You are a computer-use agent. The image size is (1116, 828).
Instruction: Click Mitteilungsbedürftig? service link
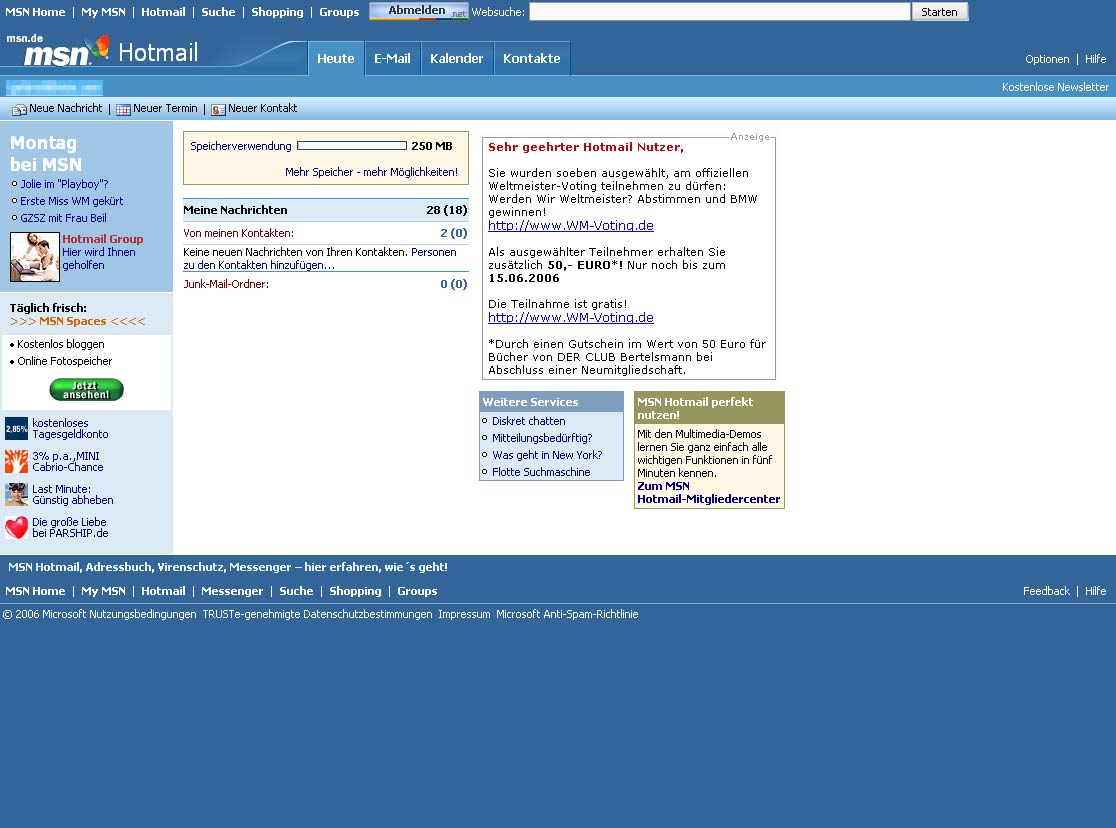(x=542, y=438)
